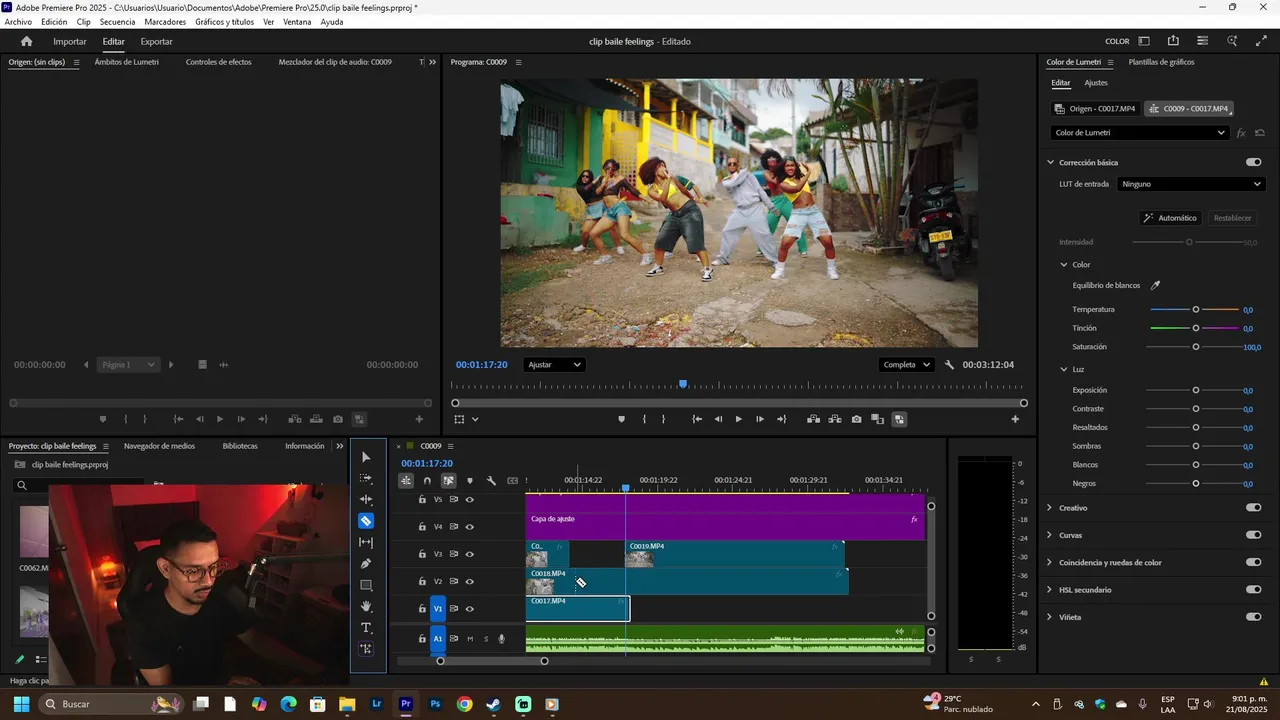The image size is (1280, 720).
Task: Toggle the Curvas section switch
Action: [1253, 535]
